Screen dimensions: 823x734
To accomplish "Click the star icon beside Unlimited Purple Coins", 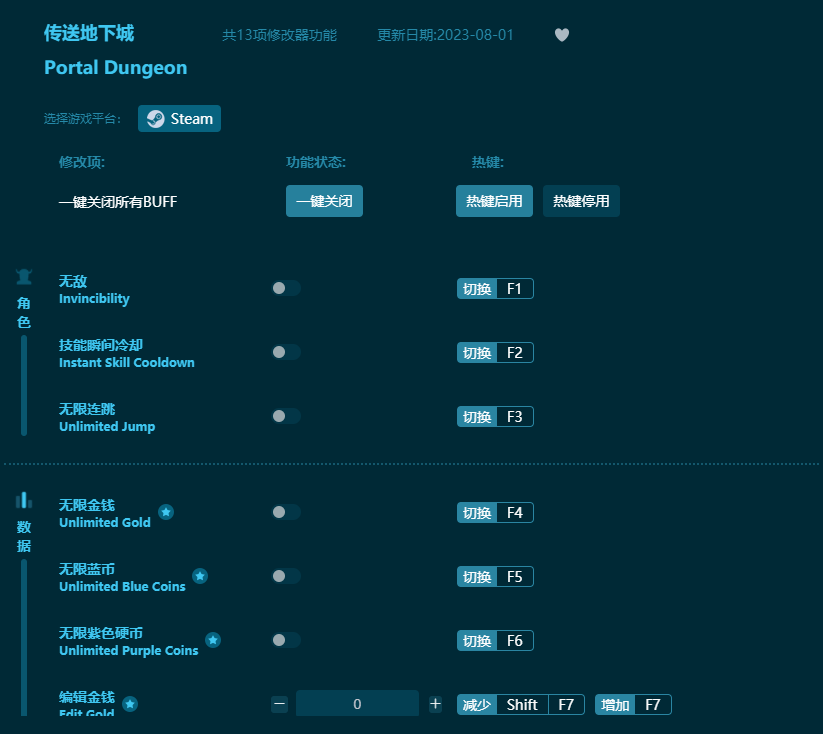I will [211, 639].
